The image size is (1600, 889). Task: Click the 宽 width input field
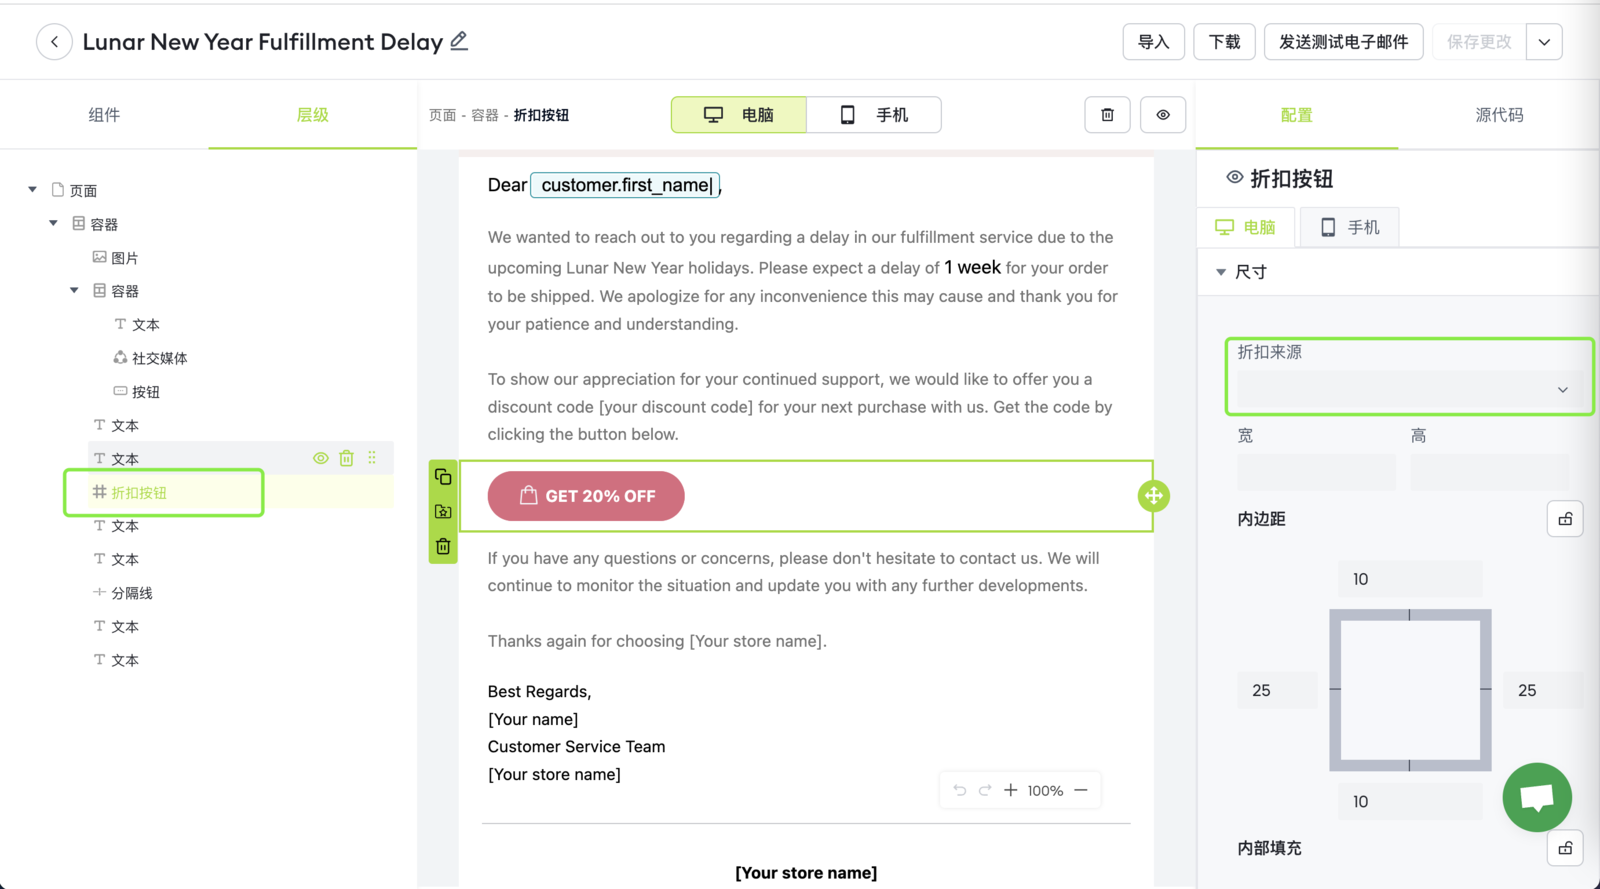[x=1315, y=470]
